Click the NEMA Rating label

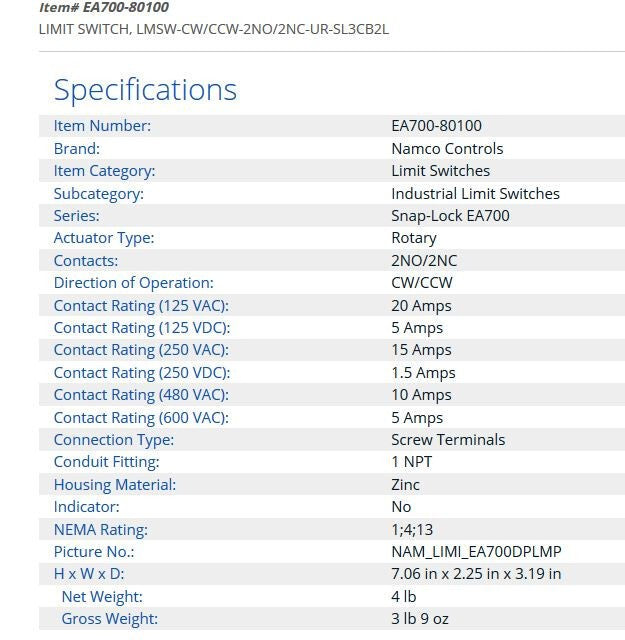[x=100, y=530]
